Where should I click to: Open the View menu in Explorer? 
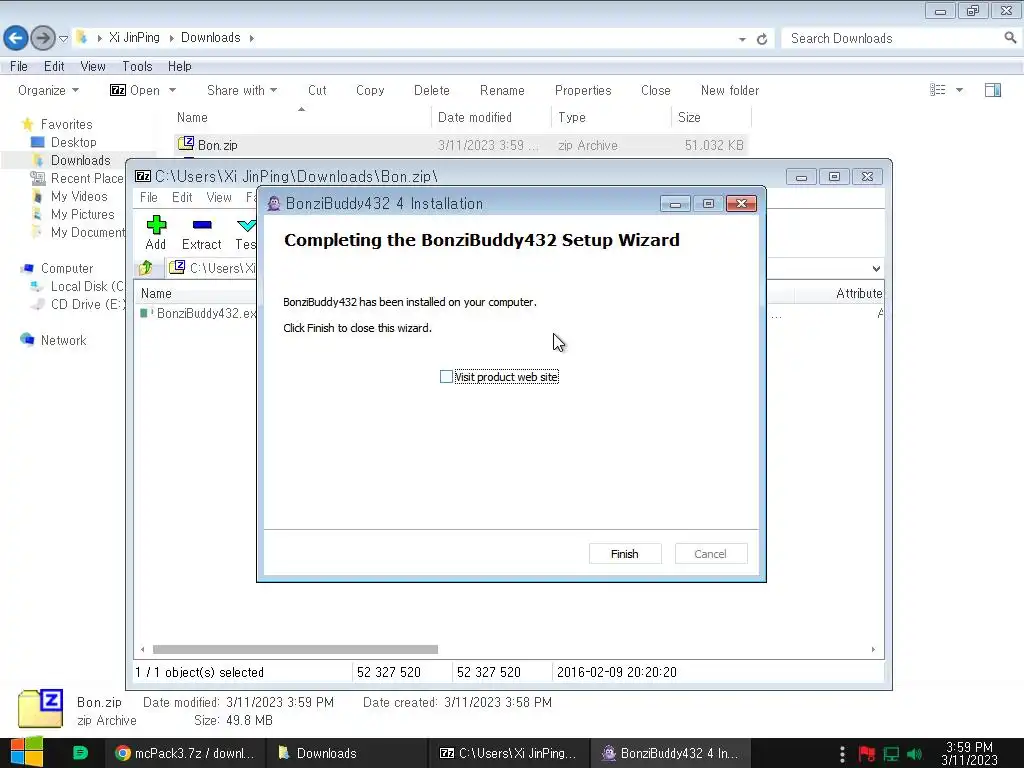[x=93, y=67]
